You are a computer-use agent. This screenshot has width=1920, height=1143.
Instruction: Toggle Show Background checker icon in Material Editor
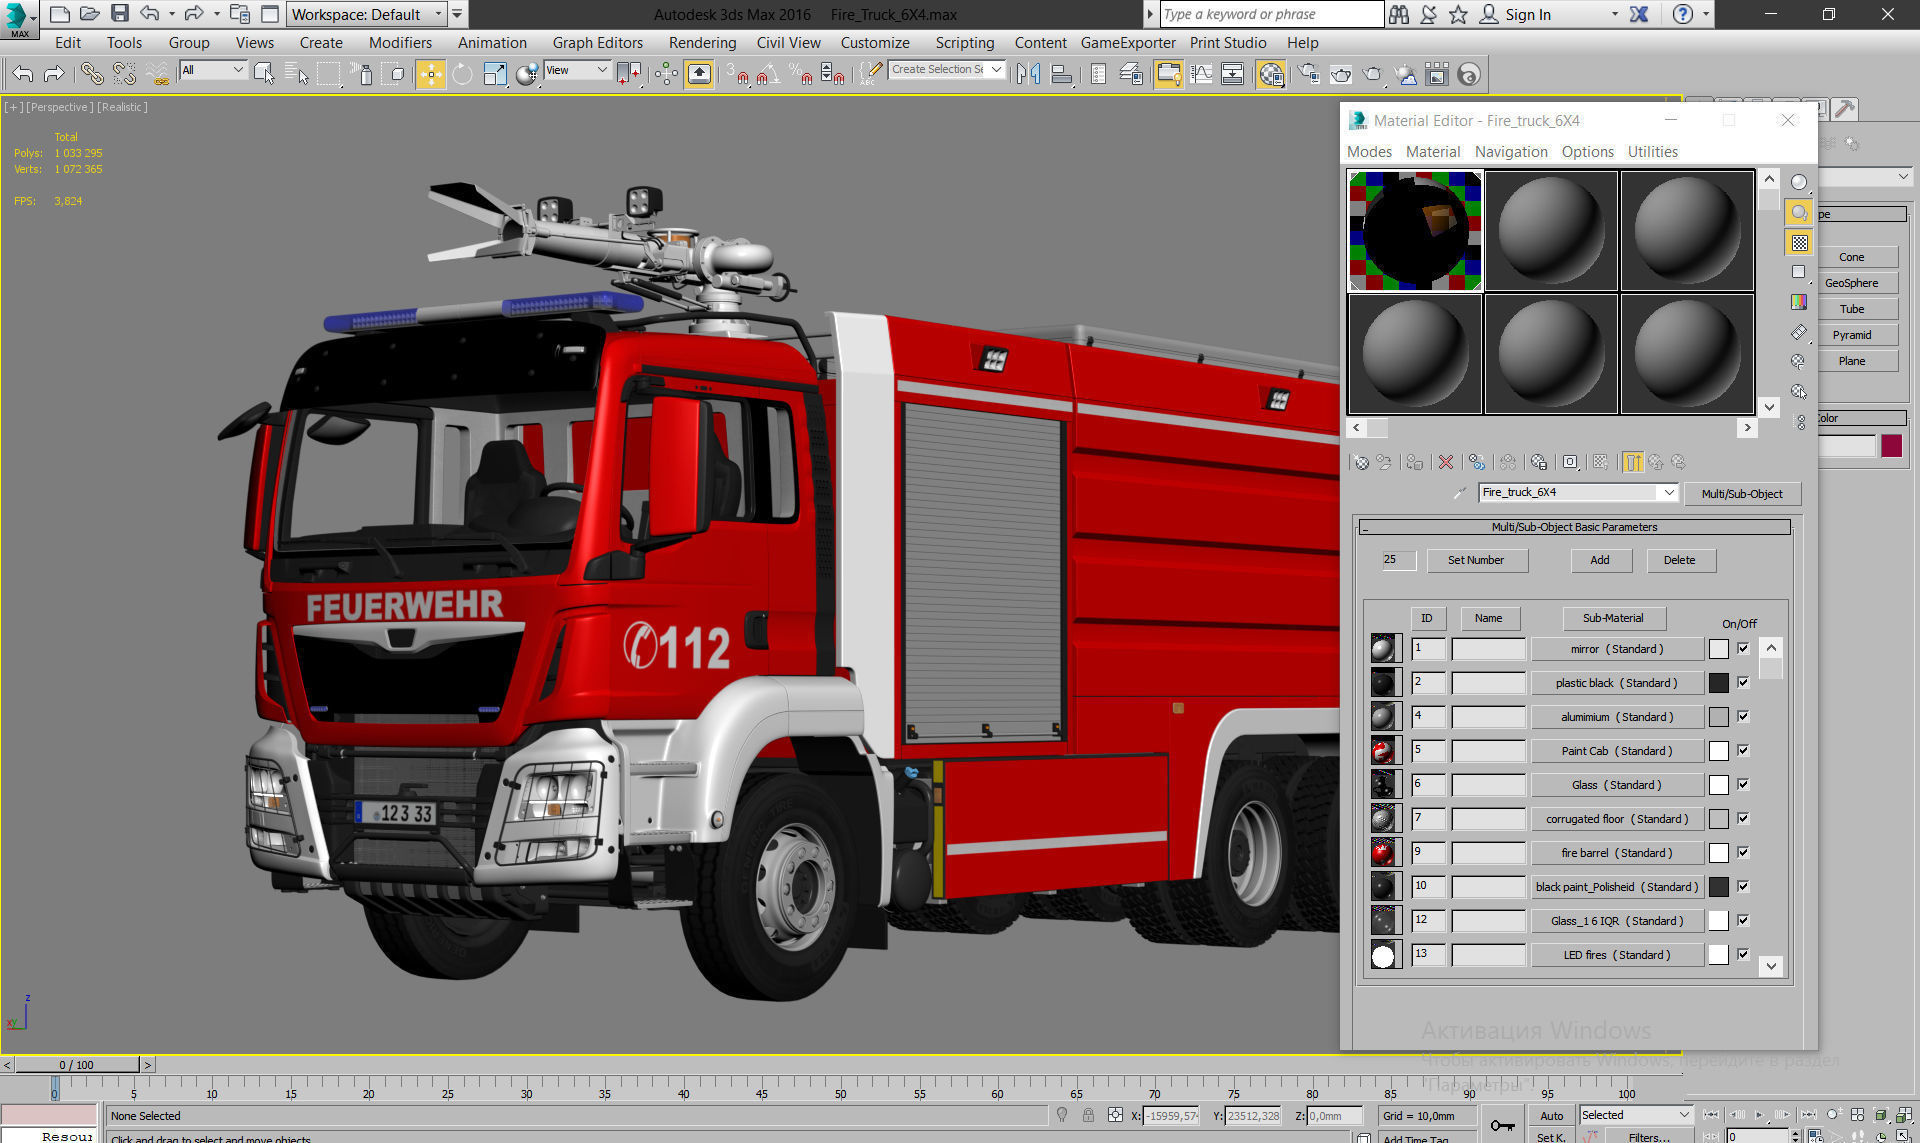coord(1799,243)
